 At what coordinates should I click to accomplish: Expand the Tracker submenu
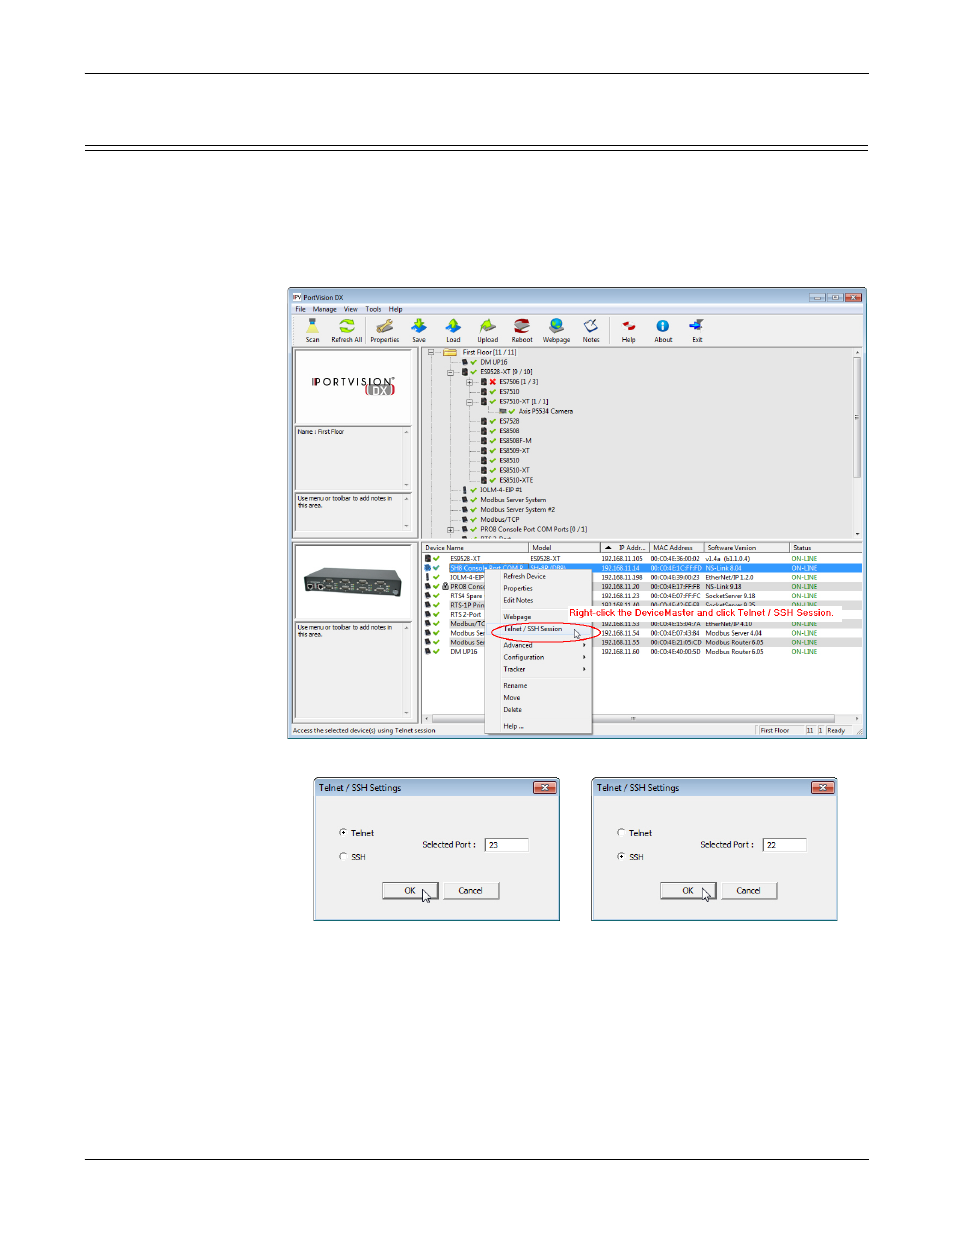coord(538,669)
